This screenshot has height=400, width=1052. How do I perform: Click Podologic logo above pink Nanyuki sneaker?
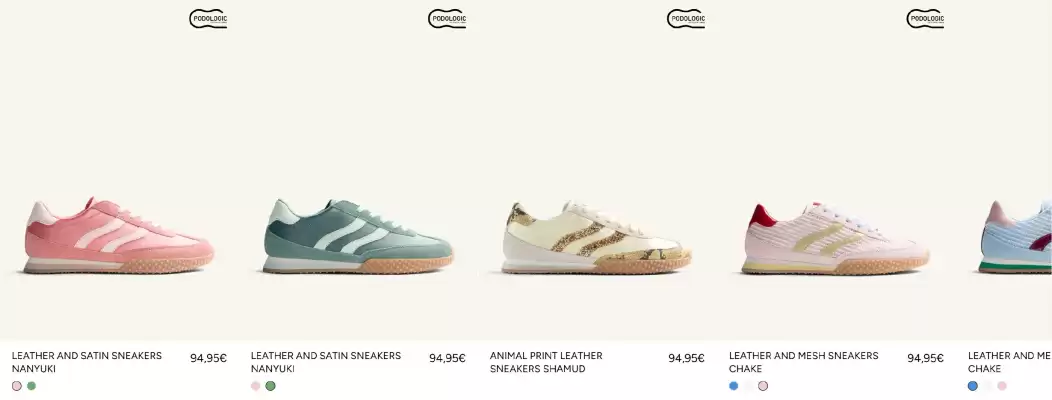coord(208,19)
